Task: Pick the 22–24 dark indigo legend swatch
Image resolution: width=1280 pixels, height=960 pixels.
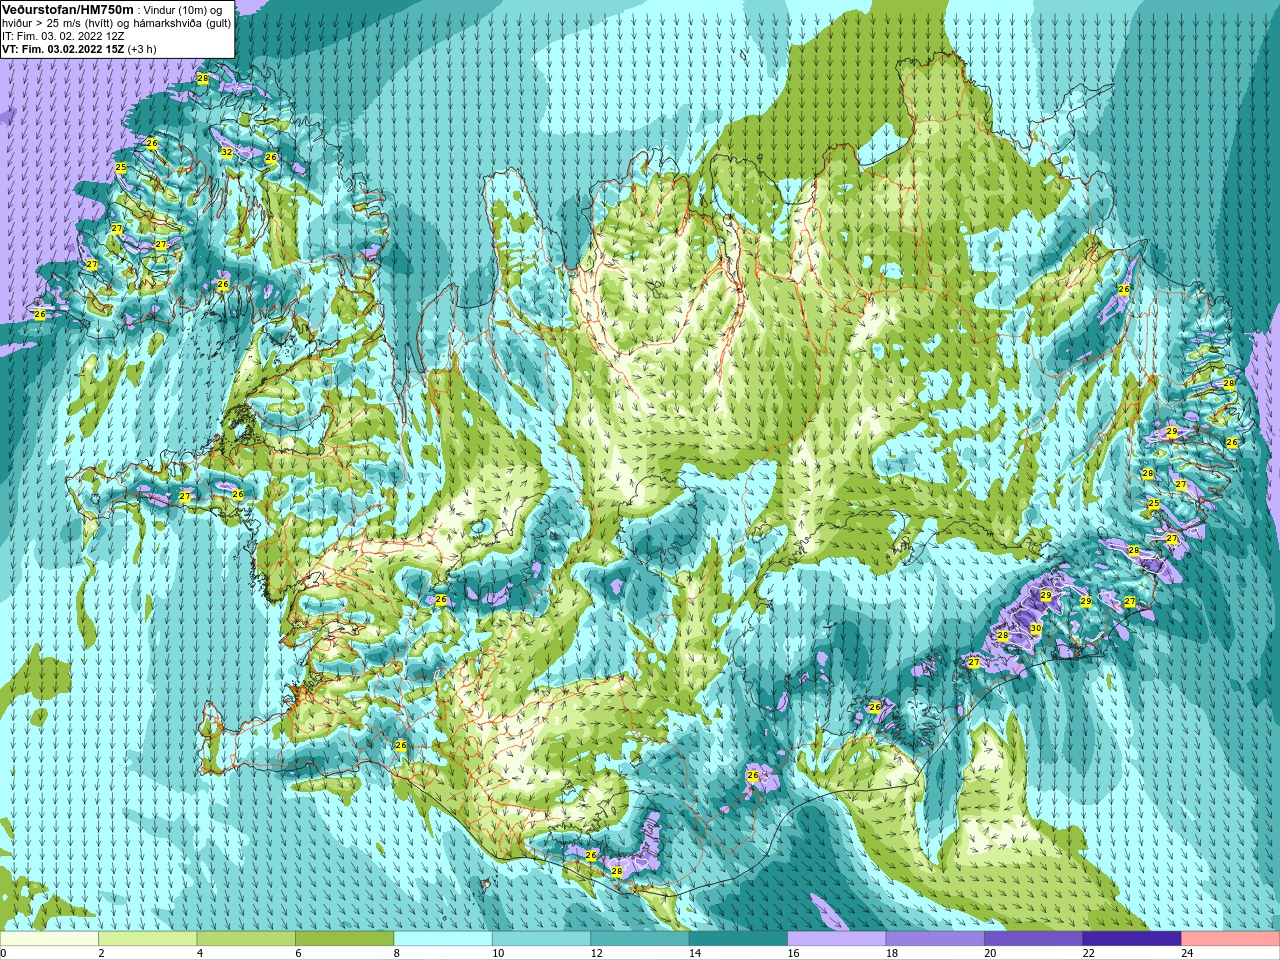Action: click(x=1132, y=939)
